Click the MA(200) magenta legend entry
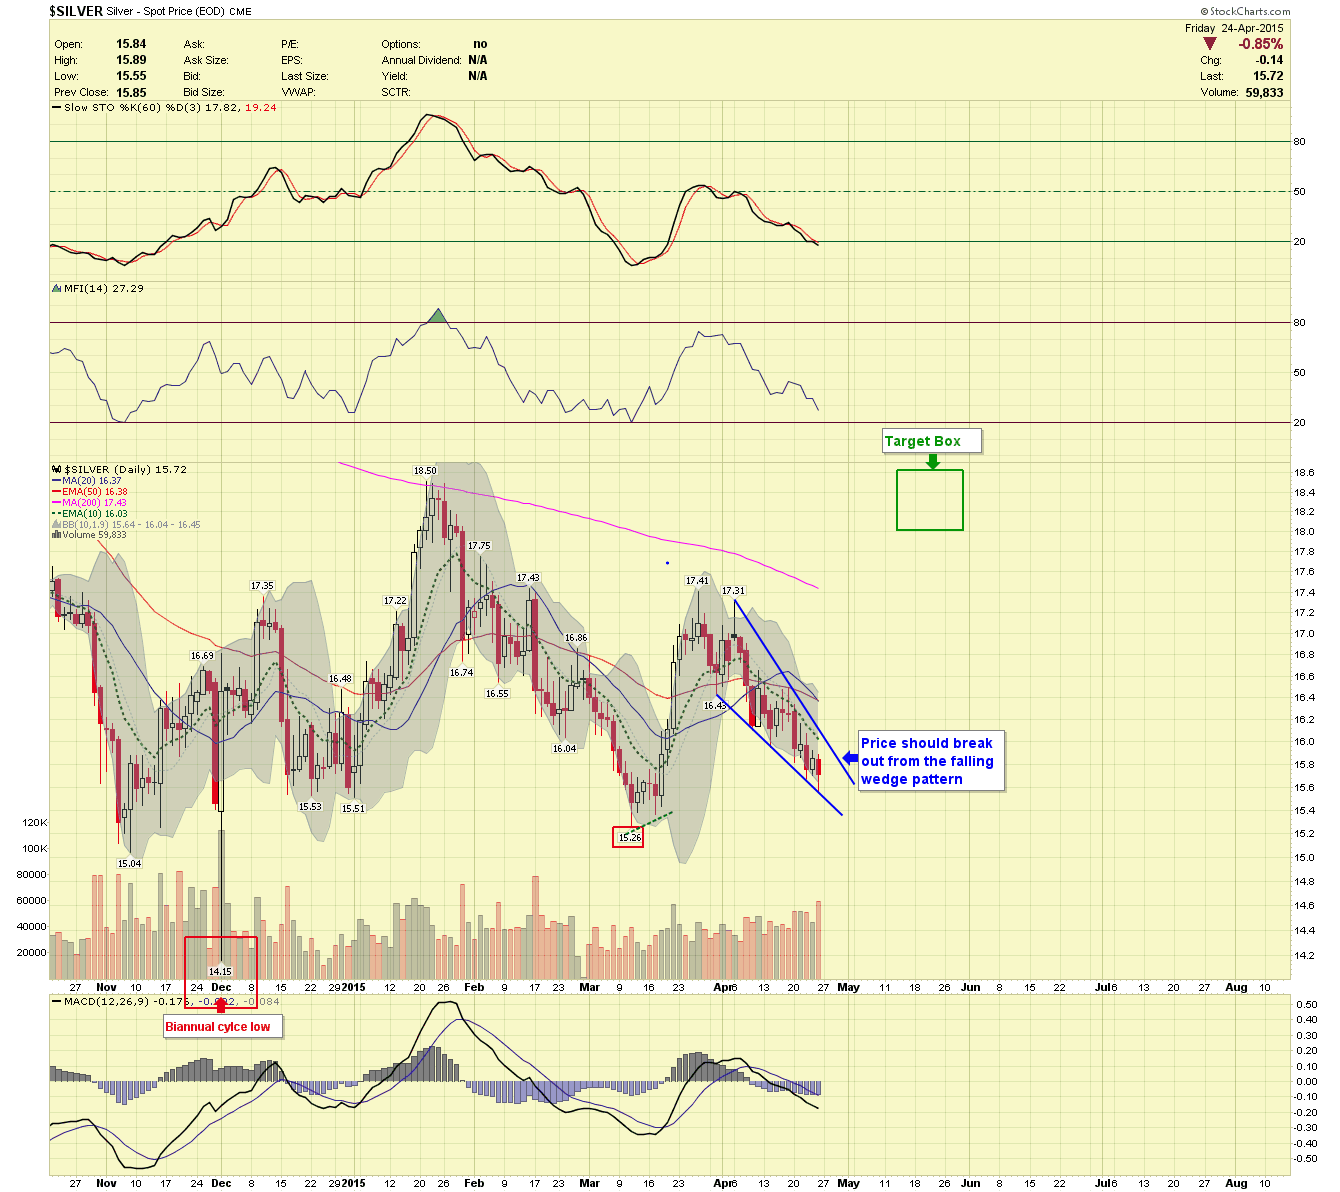 tap(88, 503)
